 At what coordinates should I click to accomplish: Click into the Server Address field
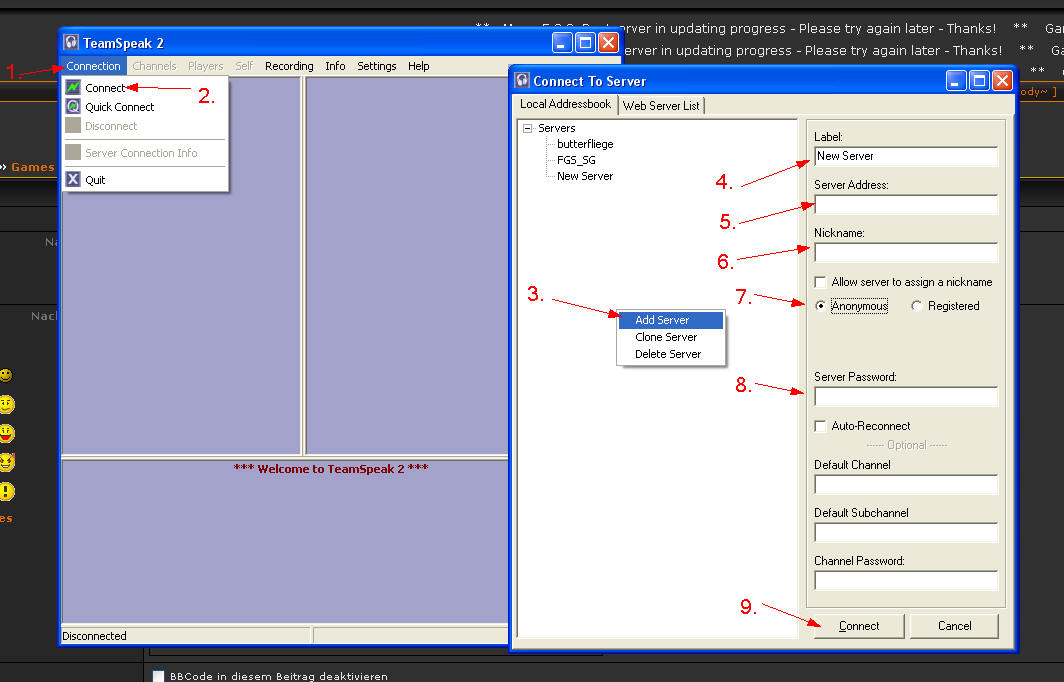tap(905, 205)
